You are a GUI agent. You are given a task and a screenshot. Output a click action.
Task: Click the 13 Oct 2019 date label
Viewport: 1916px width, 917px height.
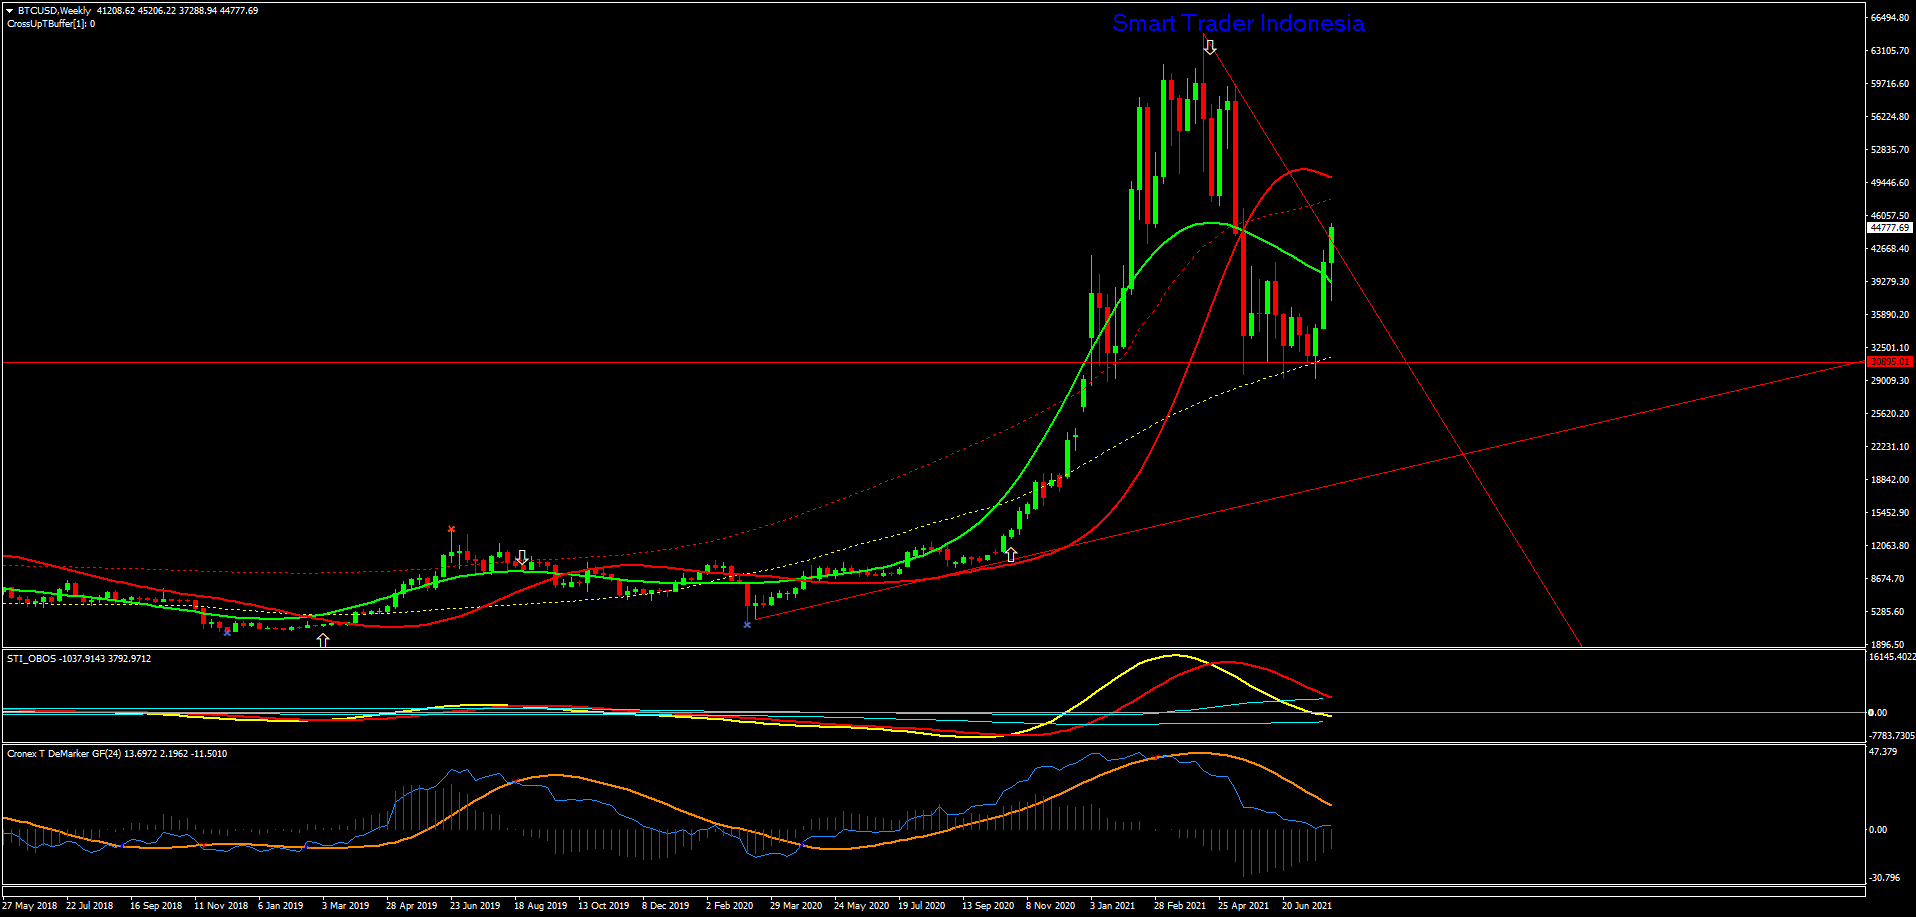click(603, 906)
